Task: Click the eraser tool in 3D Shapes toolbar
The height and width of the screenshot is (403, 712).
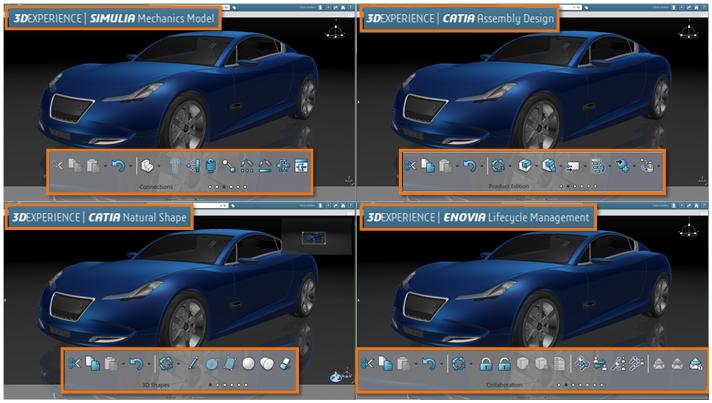Action: 283,364
